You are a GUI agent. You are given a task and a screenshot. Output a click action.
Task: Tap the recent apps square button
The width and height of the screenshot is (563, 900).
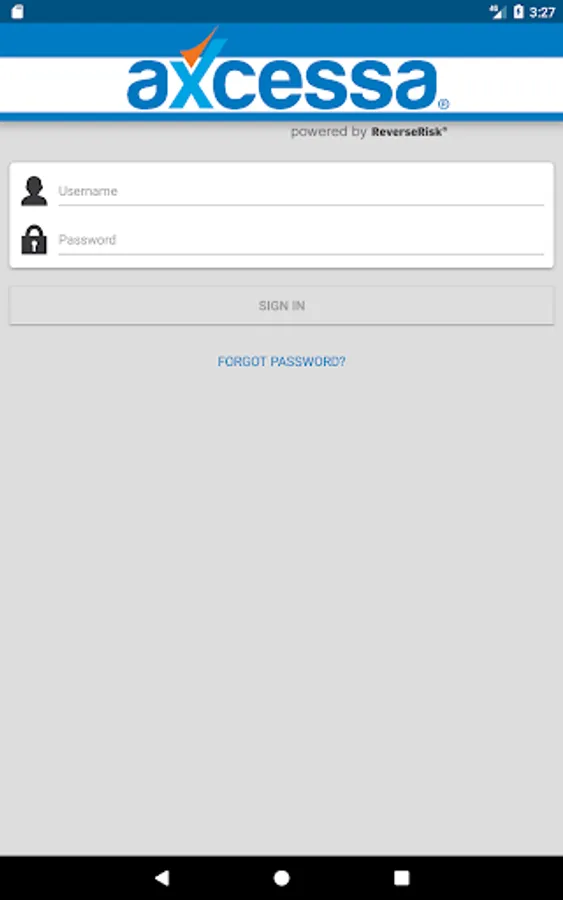pos(402,878)
